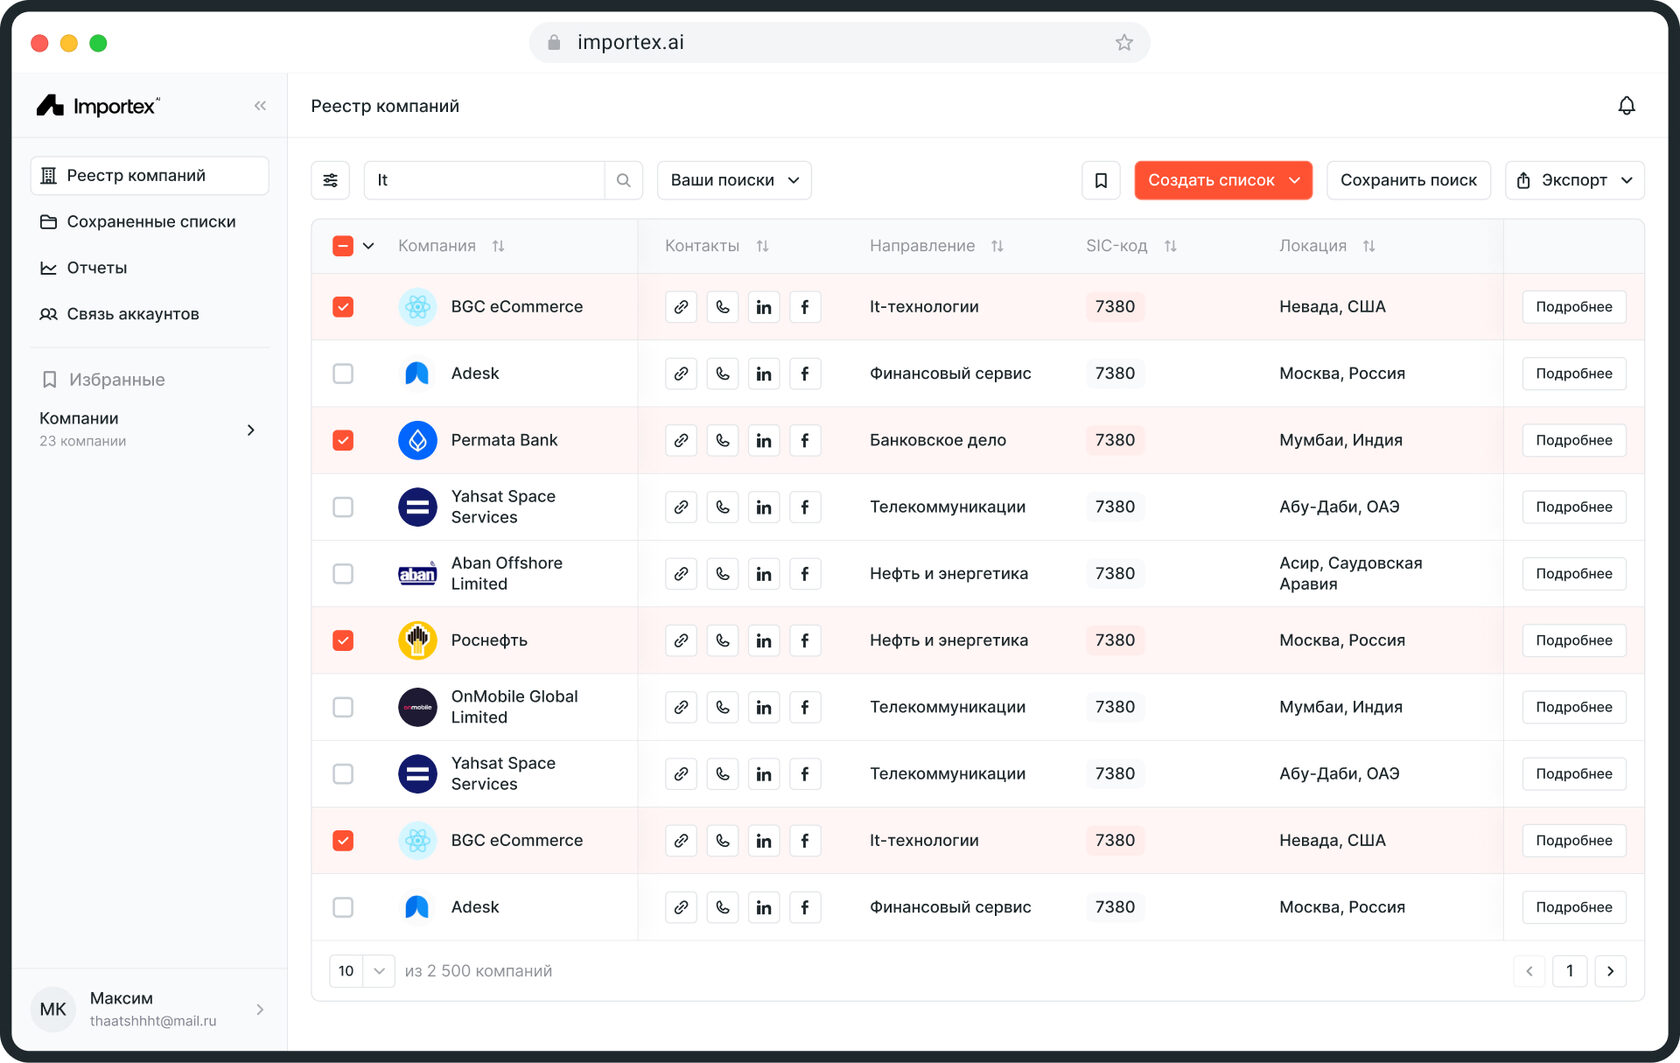
Task: Sort by the Контакты column arrows
Action: [x=762, y=246]
